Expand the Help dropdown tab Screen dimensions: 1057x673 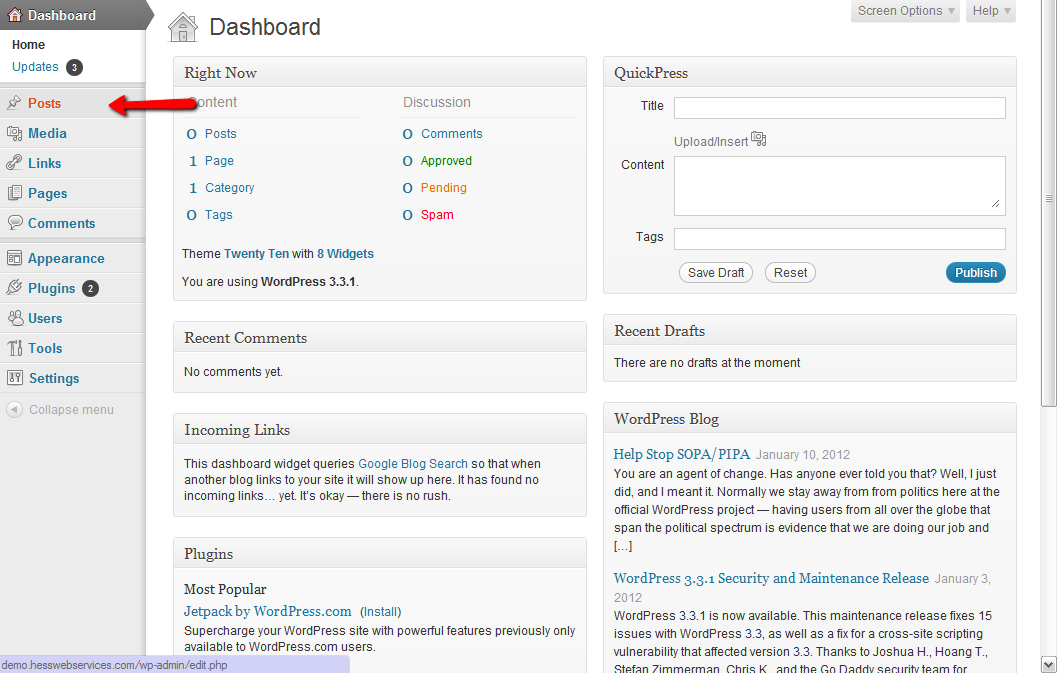pos(990,11)
